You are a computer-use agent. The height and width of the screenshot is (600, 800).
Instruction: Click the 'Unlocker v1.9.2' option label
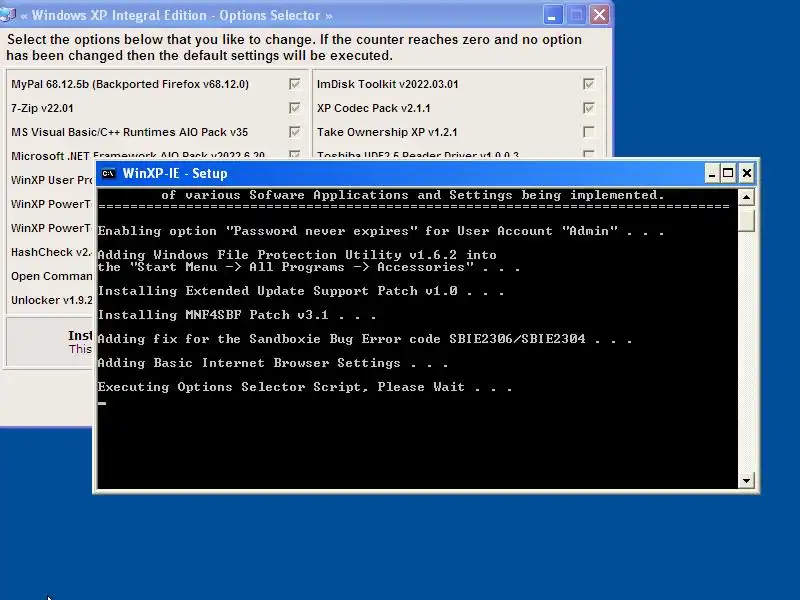click(52, 300)
